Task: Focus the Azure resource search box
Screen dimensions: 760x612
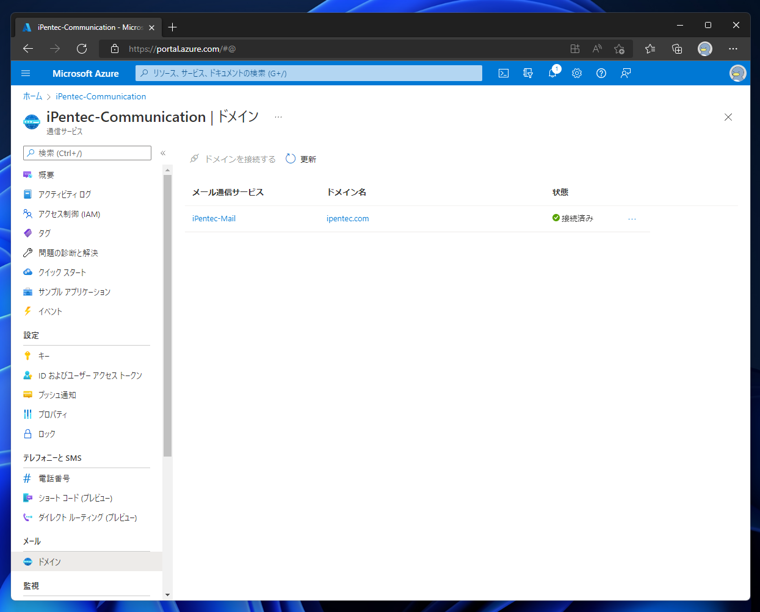Action: (309, 73)
